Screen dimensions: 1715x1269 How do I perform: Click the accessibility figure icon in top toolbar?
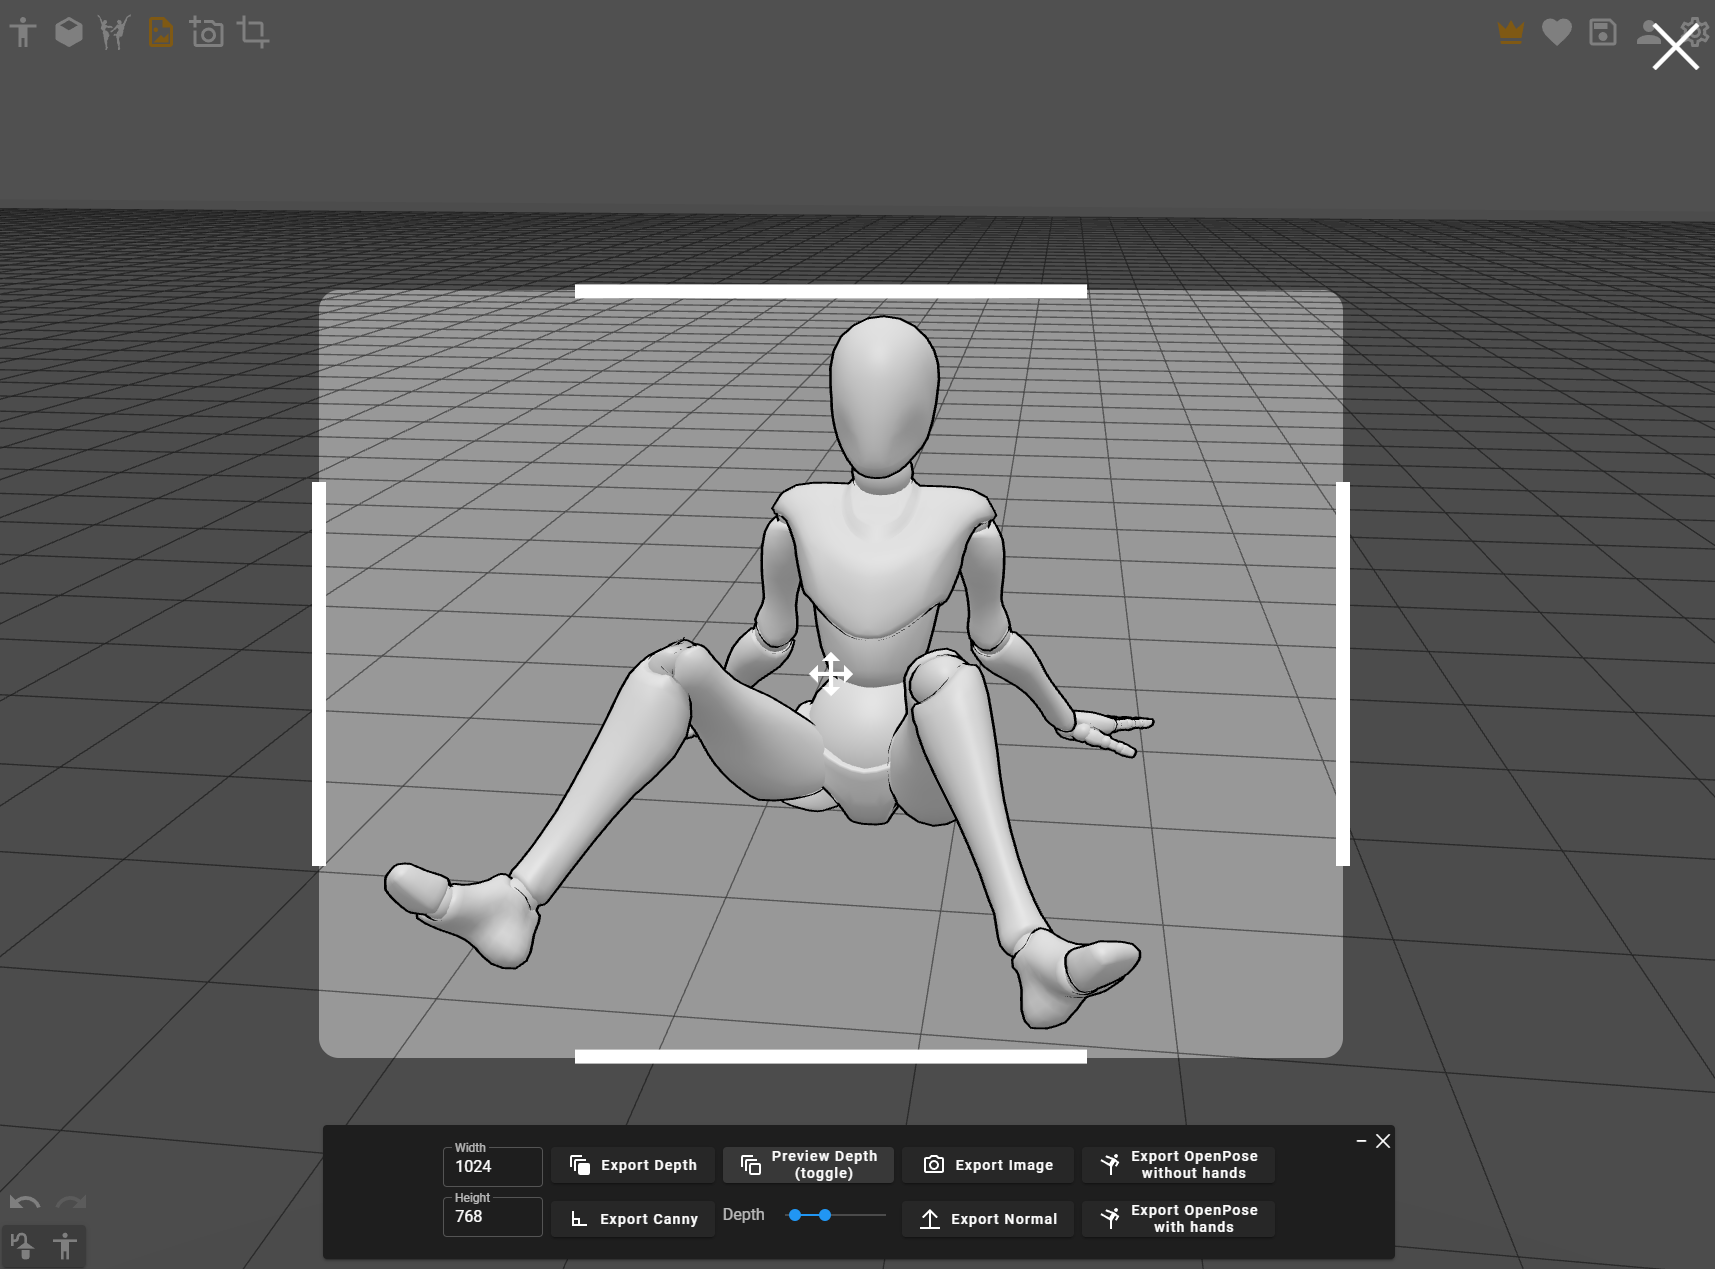[x=23, y=33]
